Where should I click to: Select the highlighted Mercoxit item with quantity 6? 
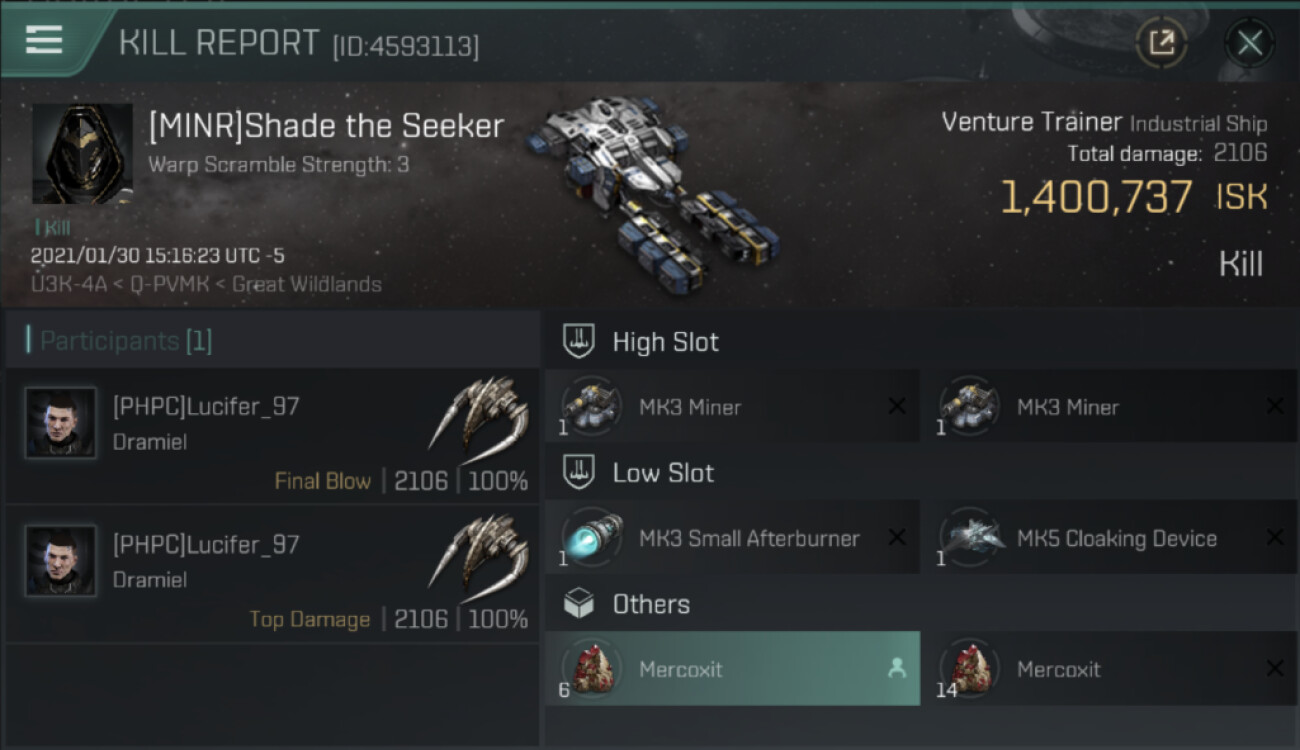[x=732, y=669]
